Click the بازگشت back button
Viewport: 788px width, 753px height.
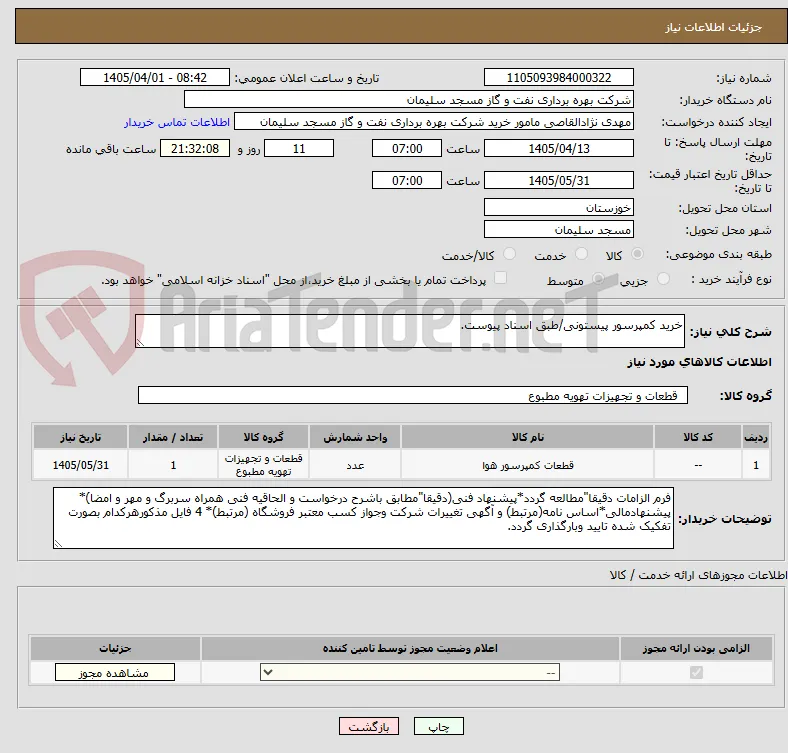[369, 726]
